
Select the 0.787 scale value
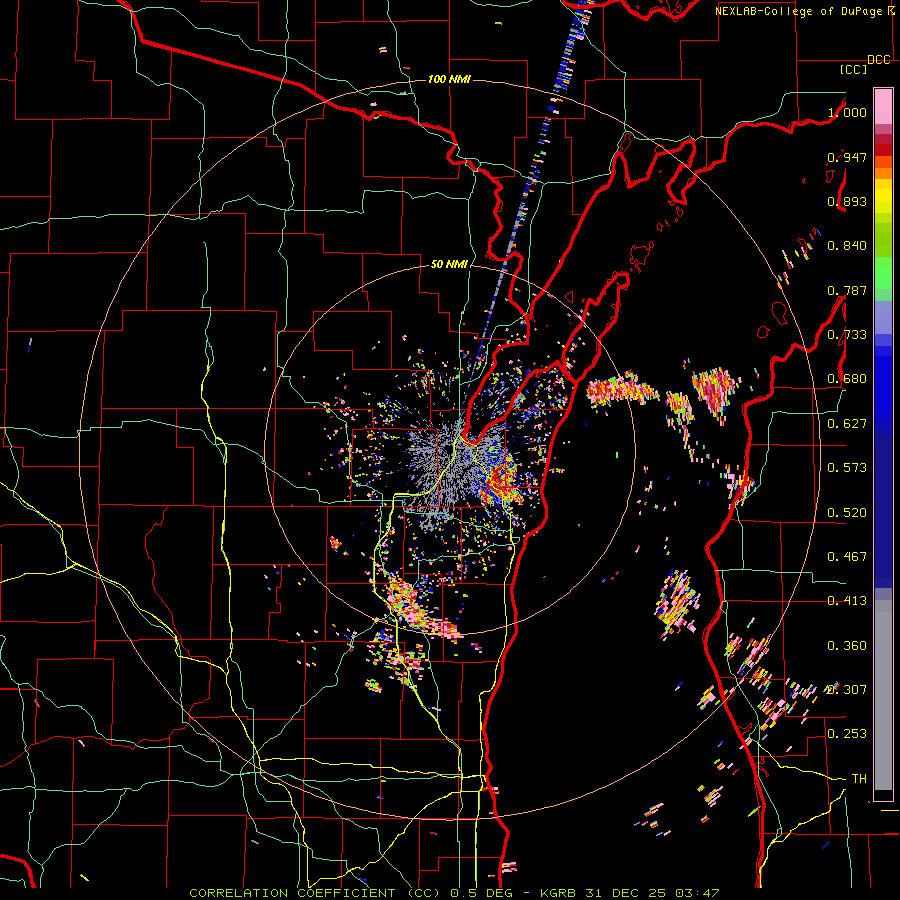847,290
